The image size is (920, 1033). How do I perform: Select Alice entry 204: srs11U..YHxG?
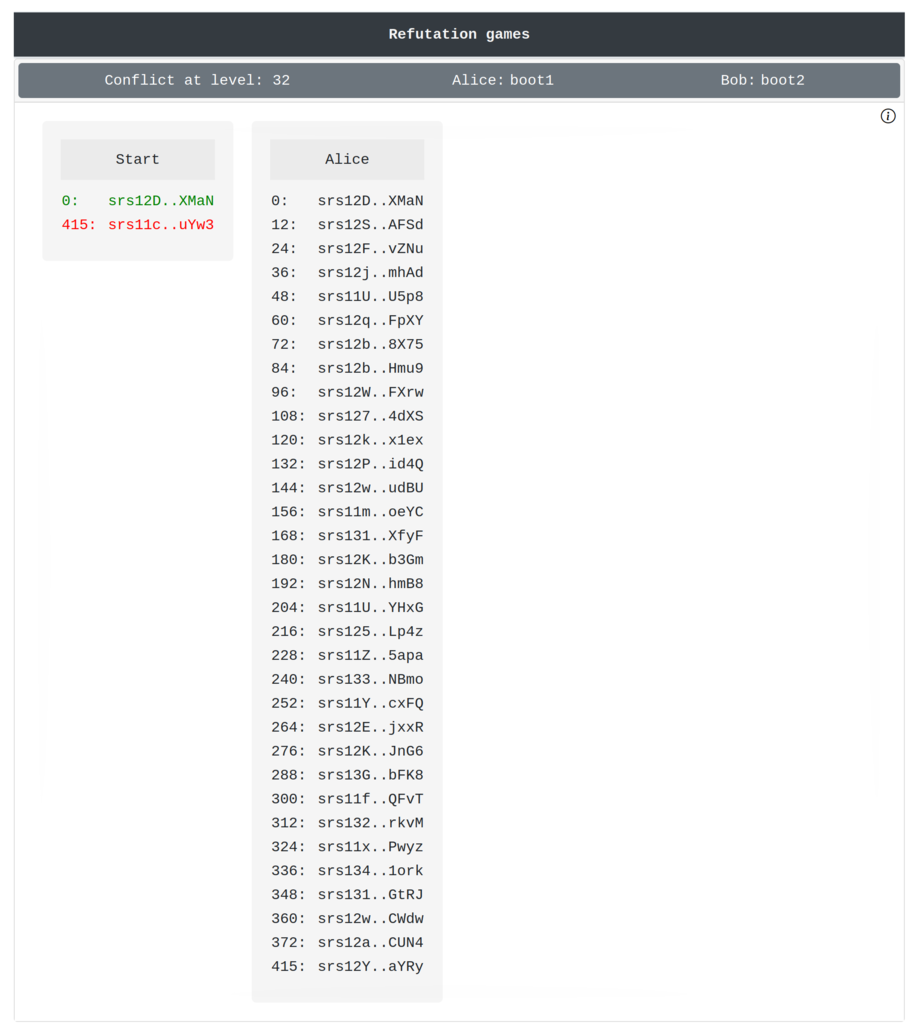tap(347, 608)
